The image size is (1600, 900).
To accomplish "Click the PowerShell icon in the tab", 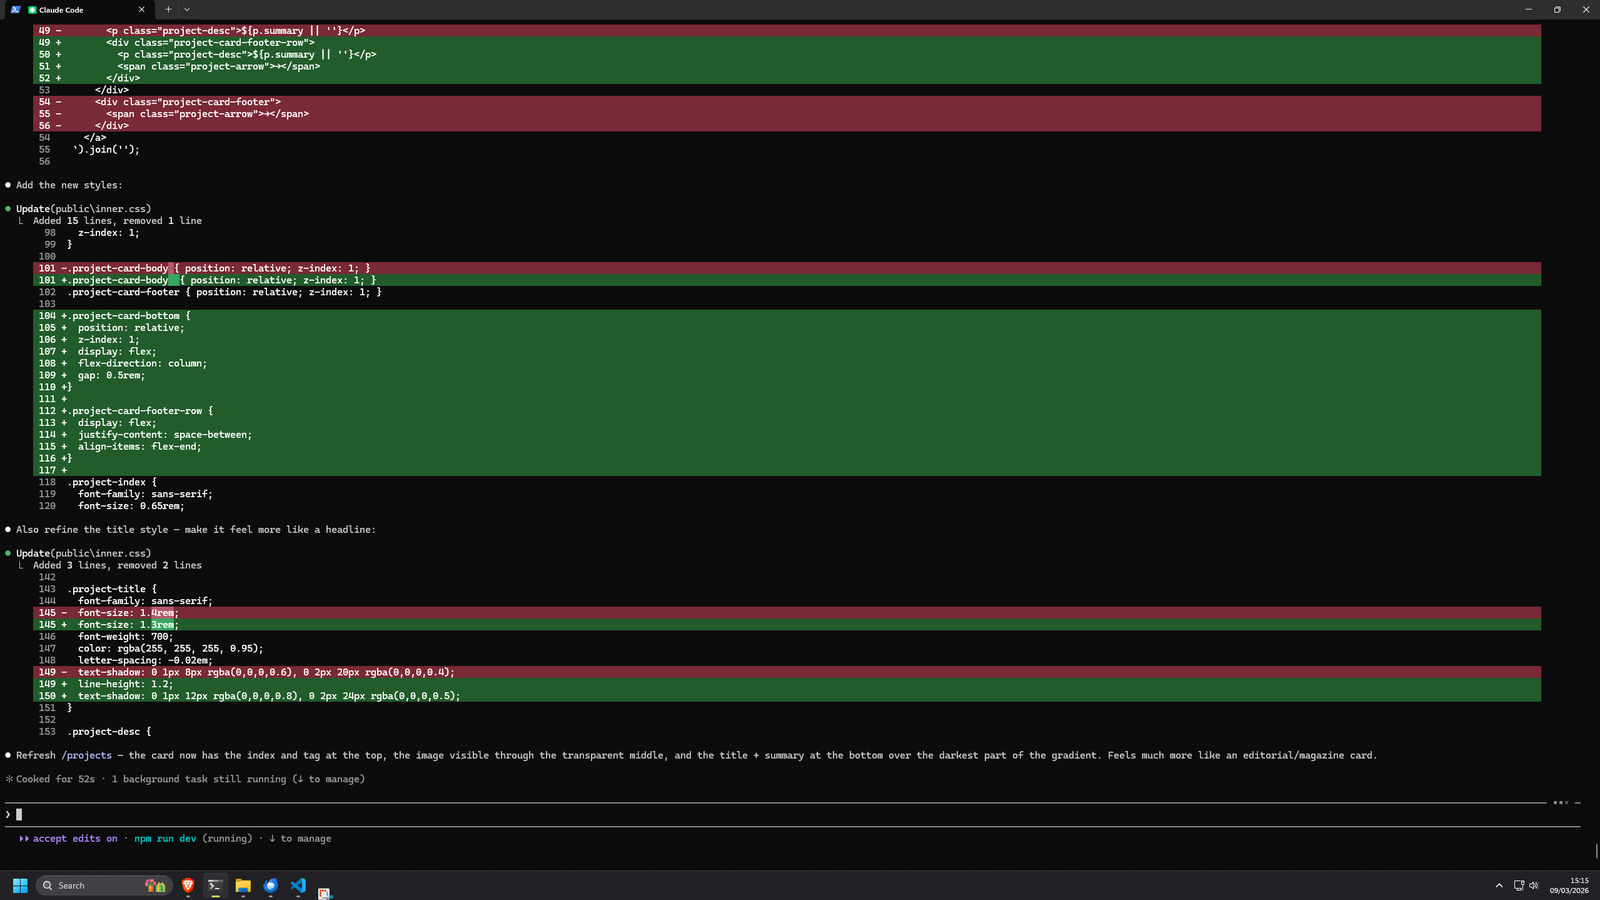I will pyautogui.click(x=15, y=9).
